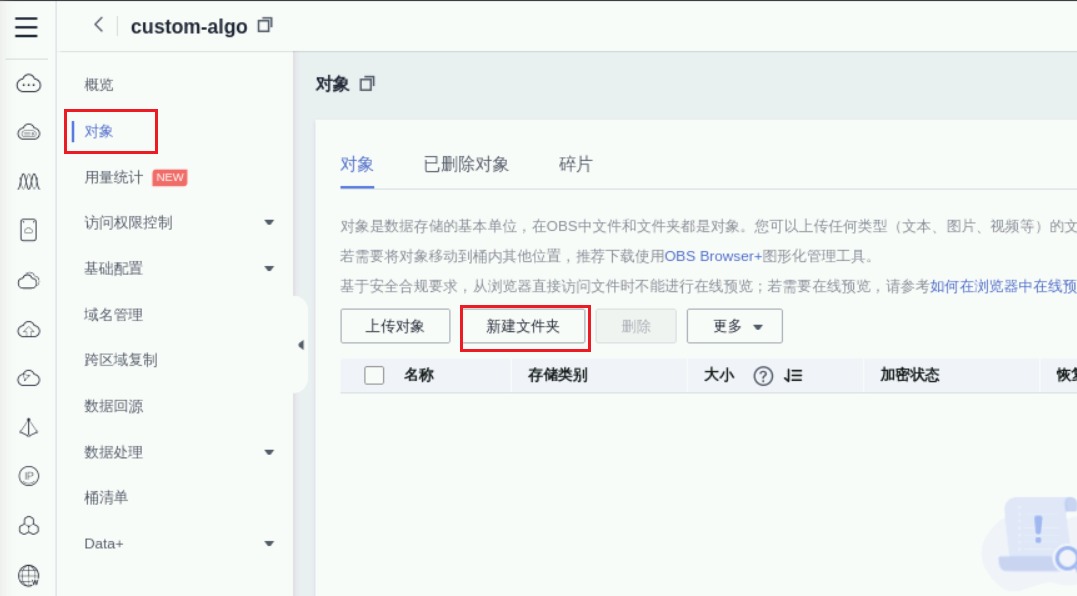Click the globe icon in left rail
1077x596 pixels.
tap(29, 575)
